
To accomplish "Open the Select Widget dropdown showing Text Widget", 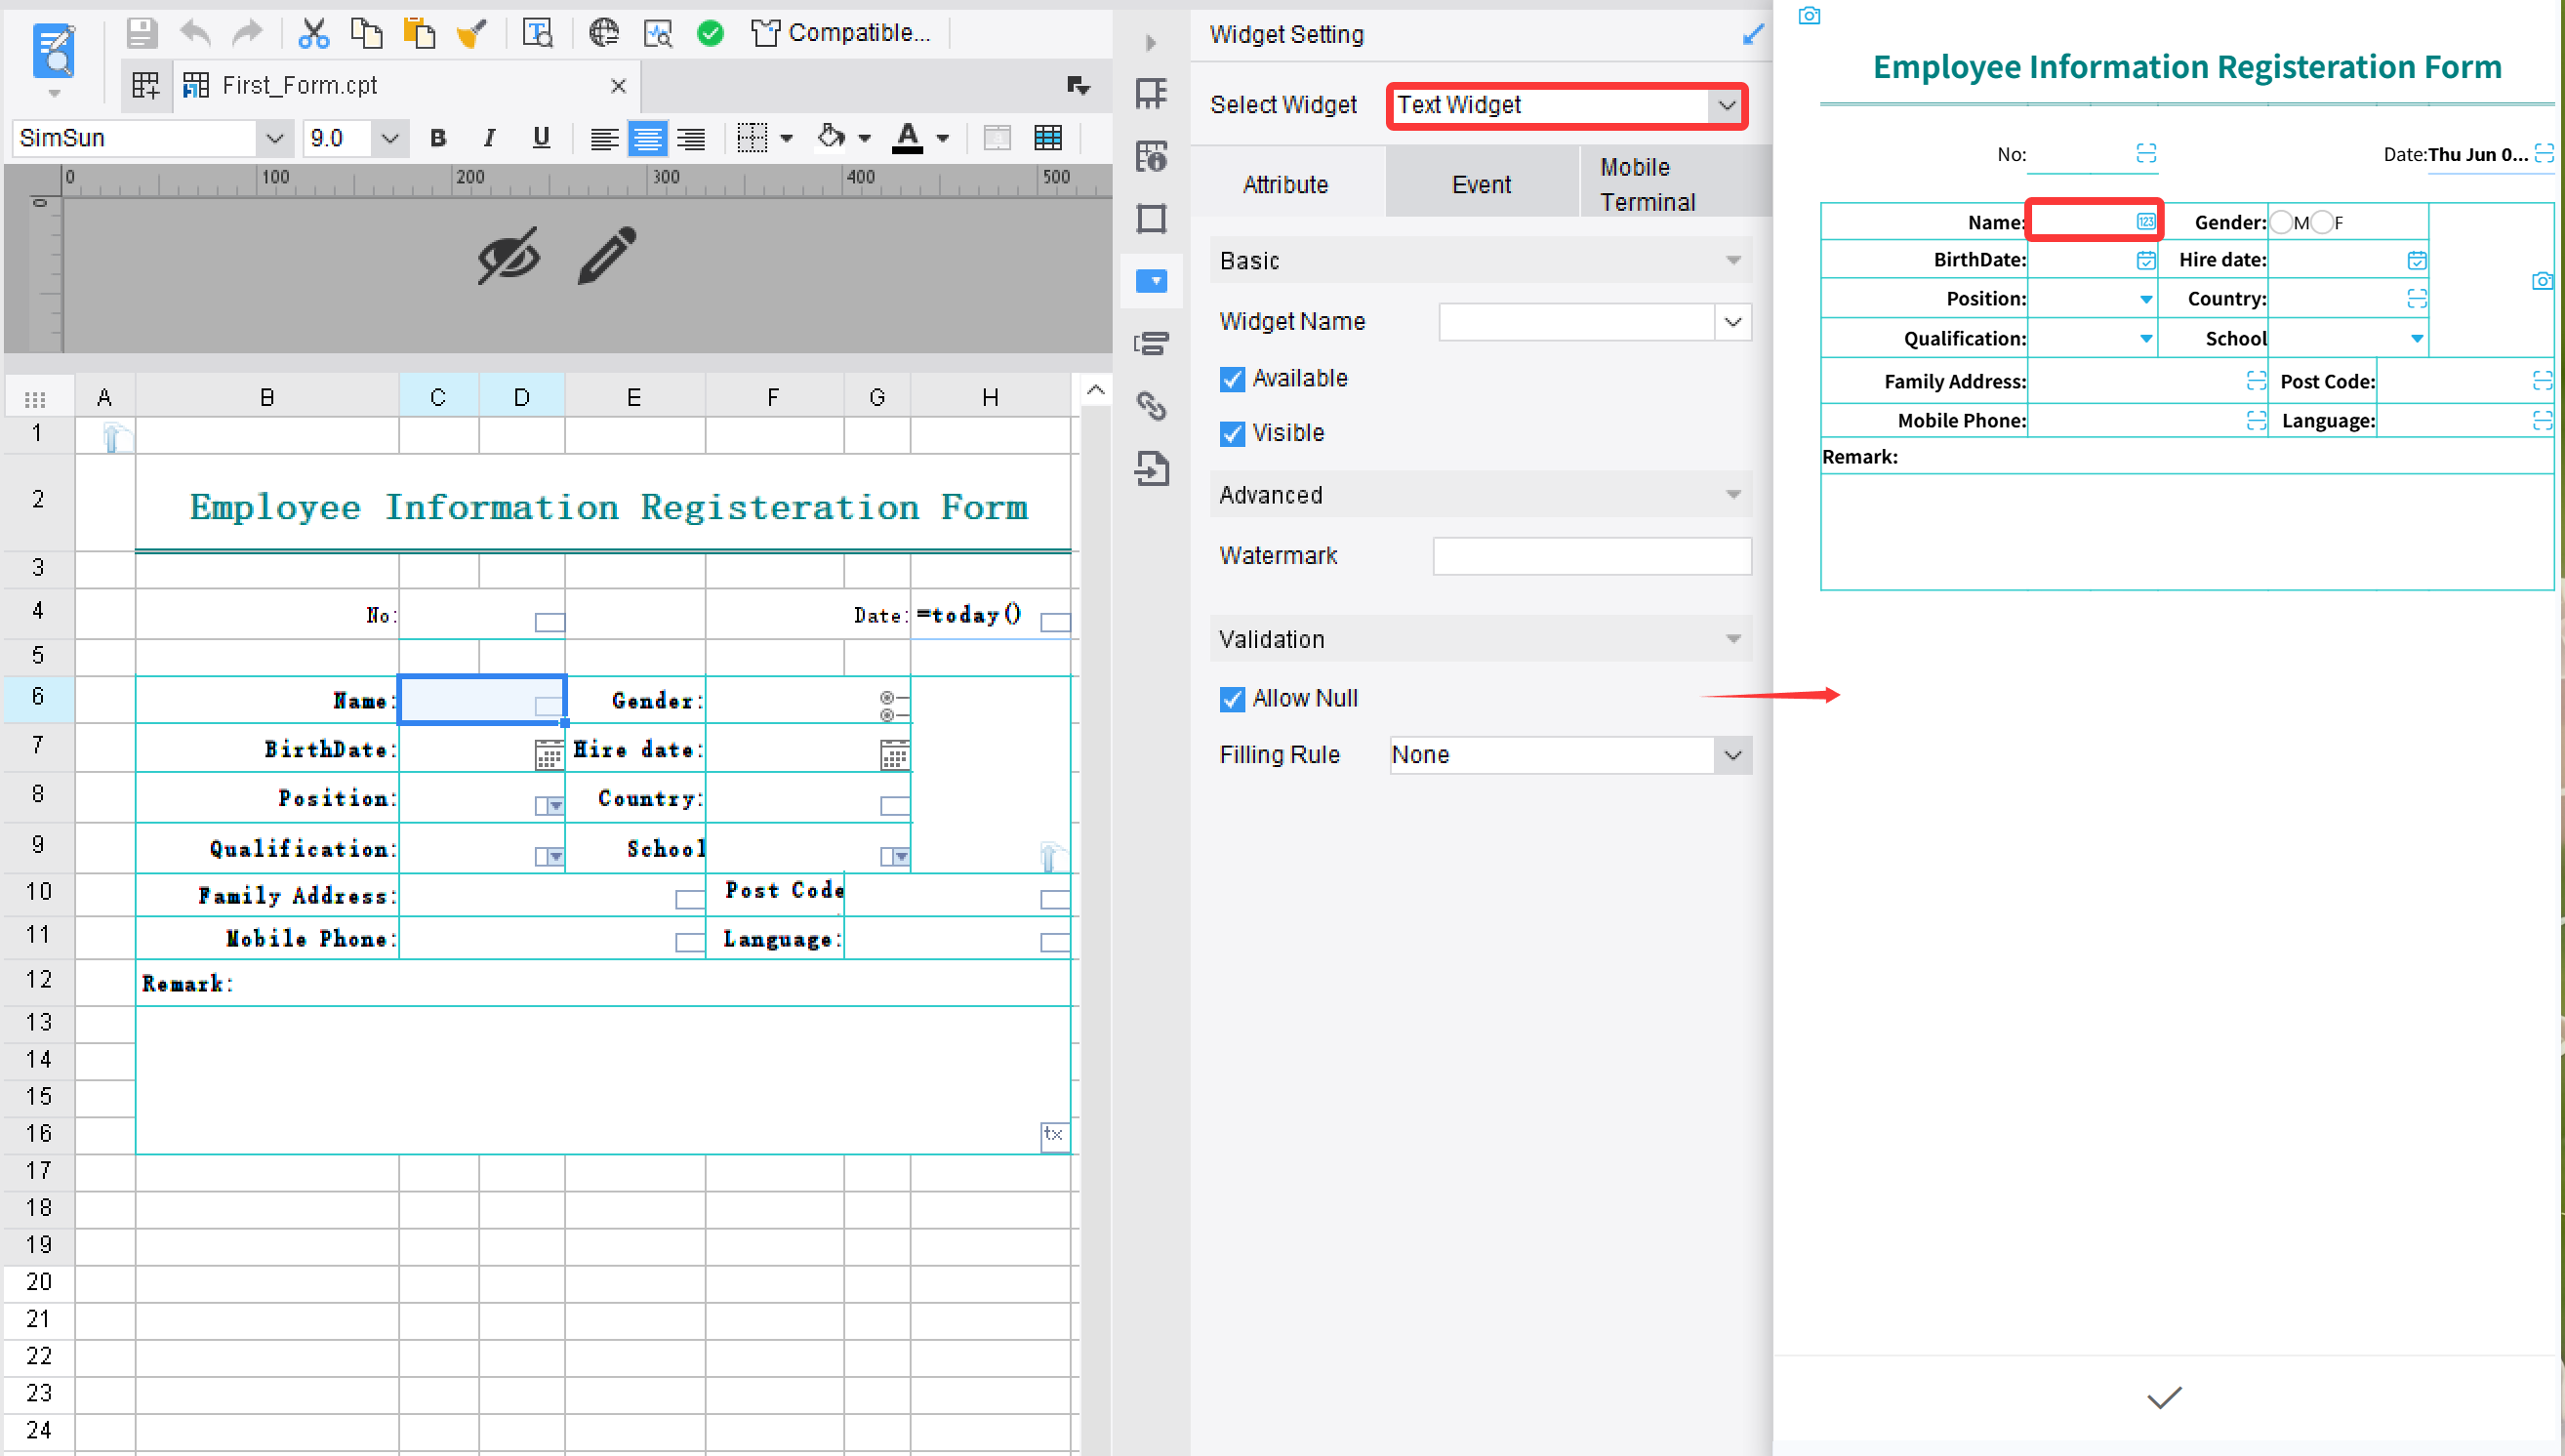I will point(1727,105).
